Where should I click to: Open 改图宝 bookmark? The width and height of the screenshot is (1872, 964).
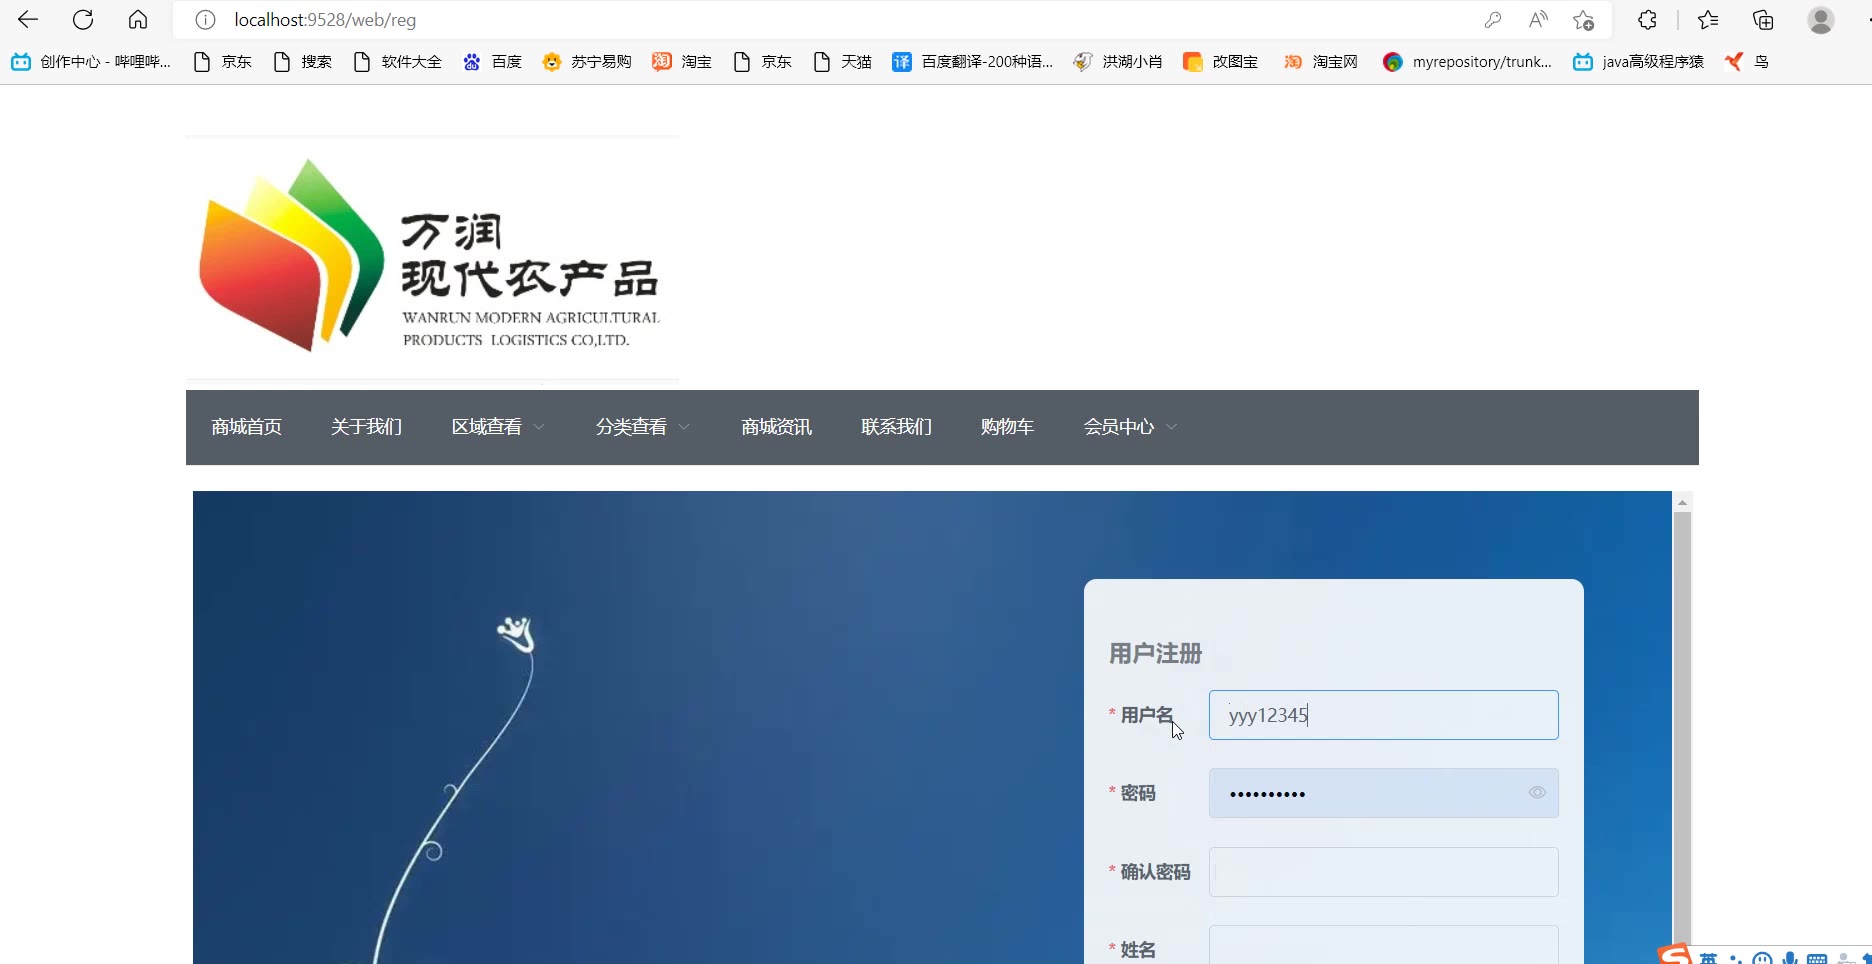1220,62
